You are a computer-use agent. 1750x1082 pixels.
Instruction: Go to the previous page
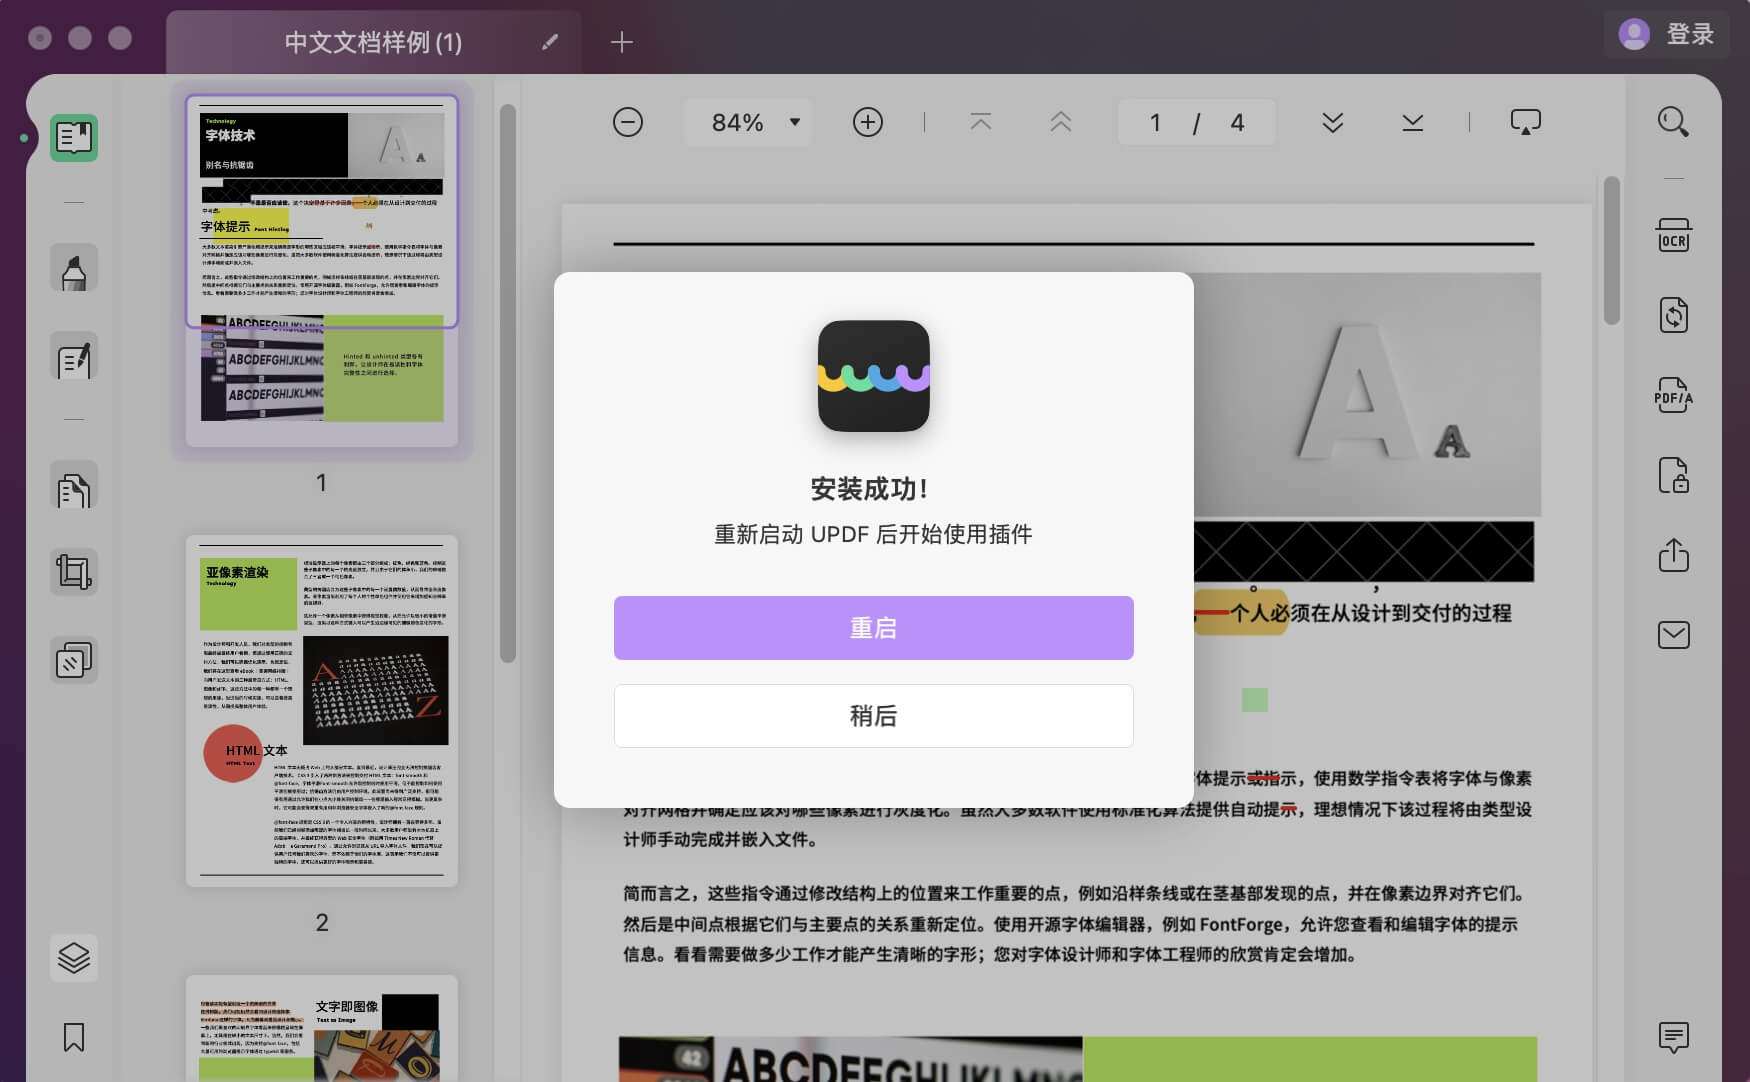point(1061,123)
